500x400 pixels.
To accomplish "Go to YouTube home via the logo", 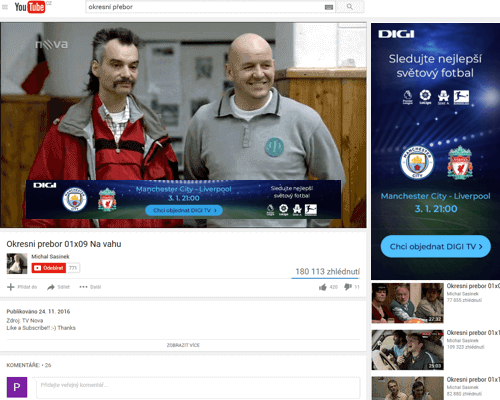I will tap(30, 7).
